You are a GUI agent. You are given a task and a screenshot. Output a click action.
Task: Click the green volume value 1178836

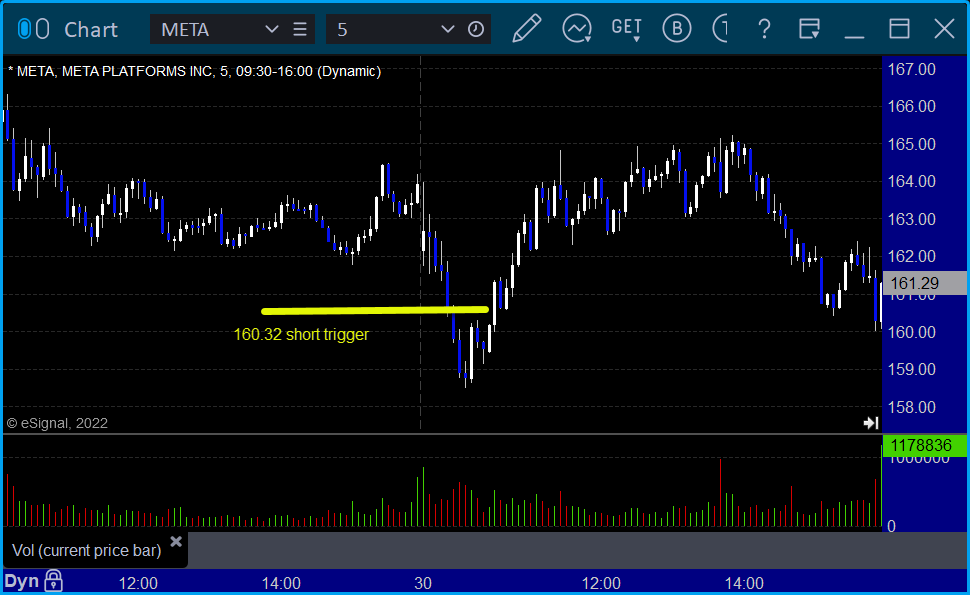click(924, 445)
